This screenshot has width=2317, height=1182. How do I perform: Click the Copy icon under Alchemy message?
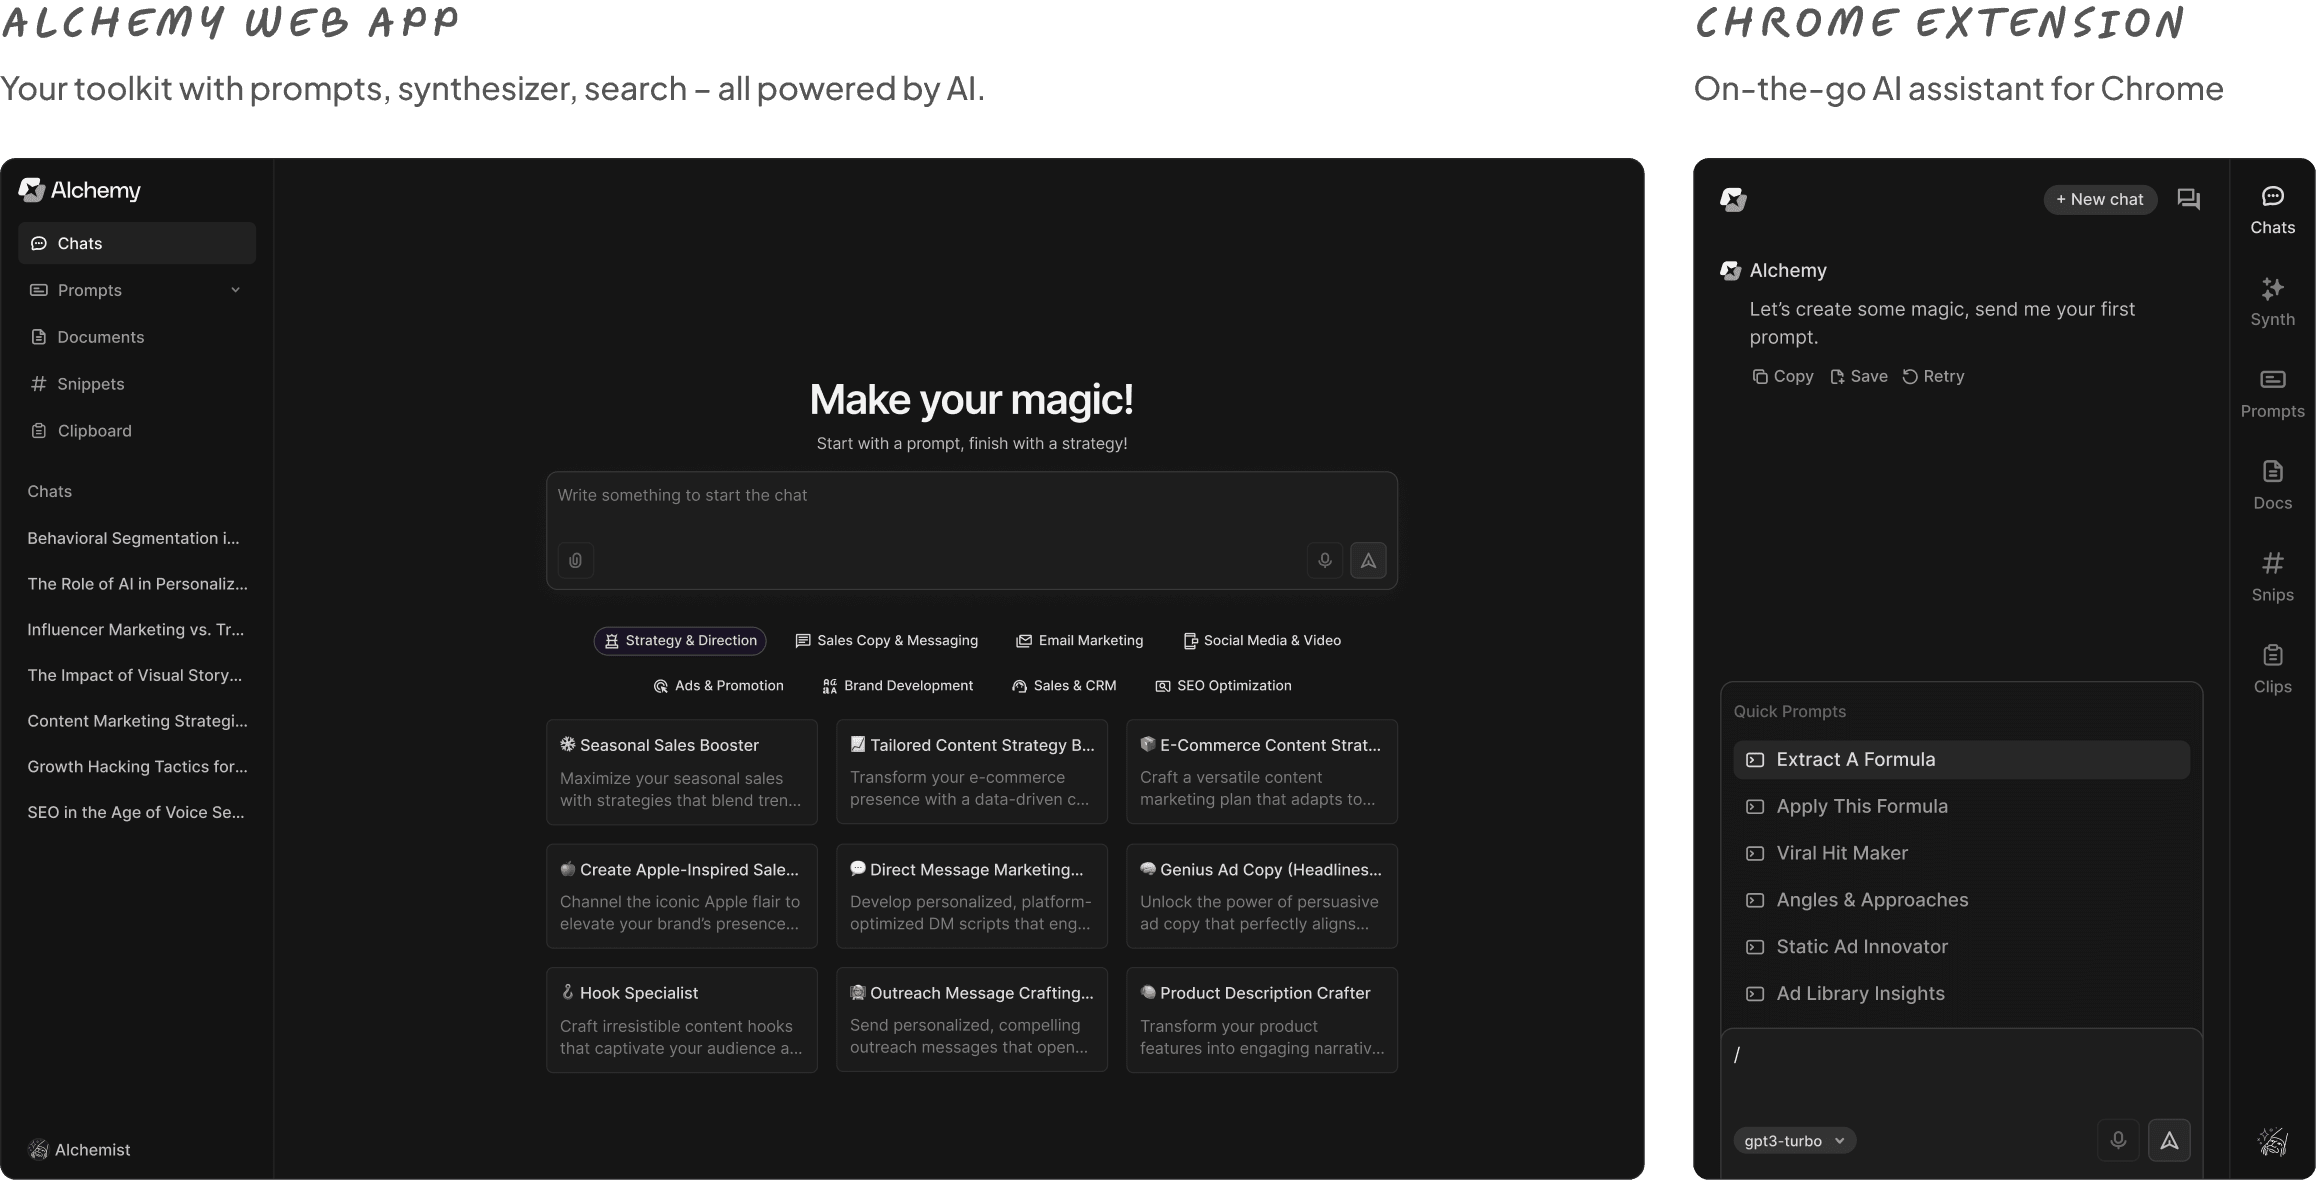[1760, 377]
